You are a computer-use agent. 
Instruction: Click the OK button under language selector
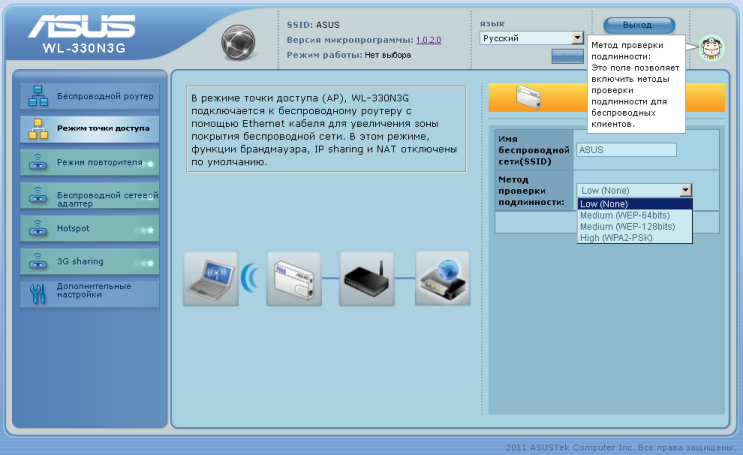[568, 56]
